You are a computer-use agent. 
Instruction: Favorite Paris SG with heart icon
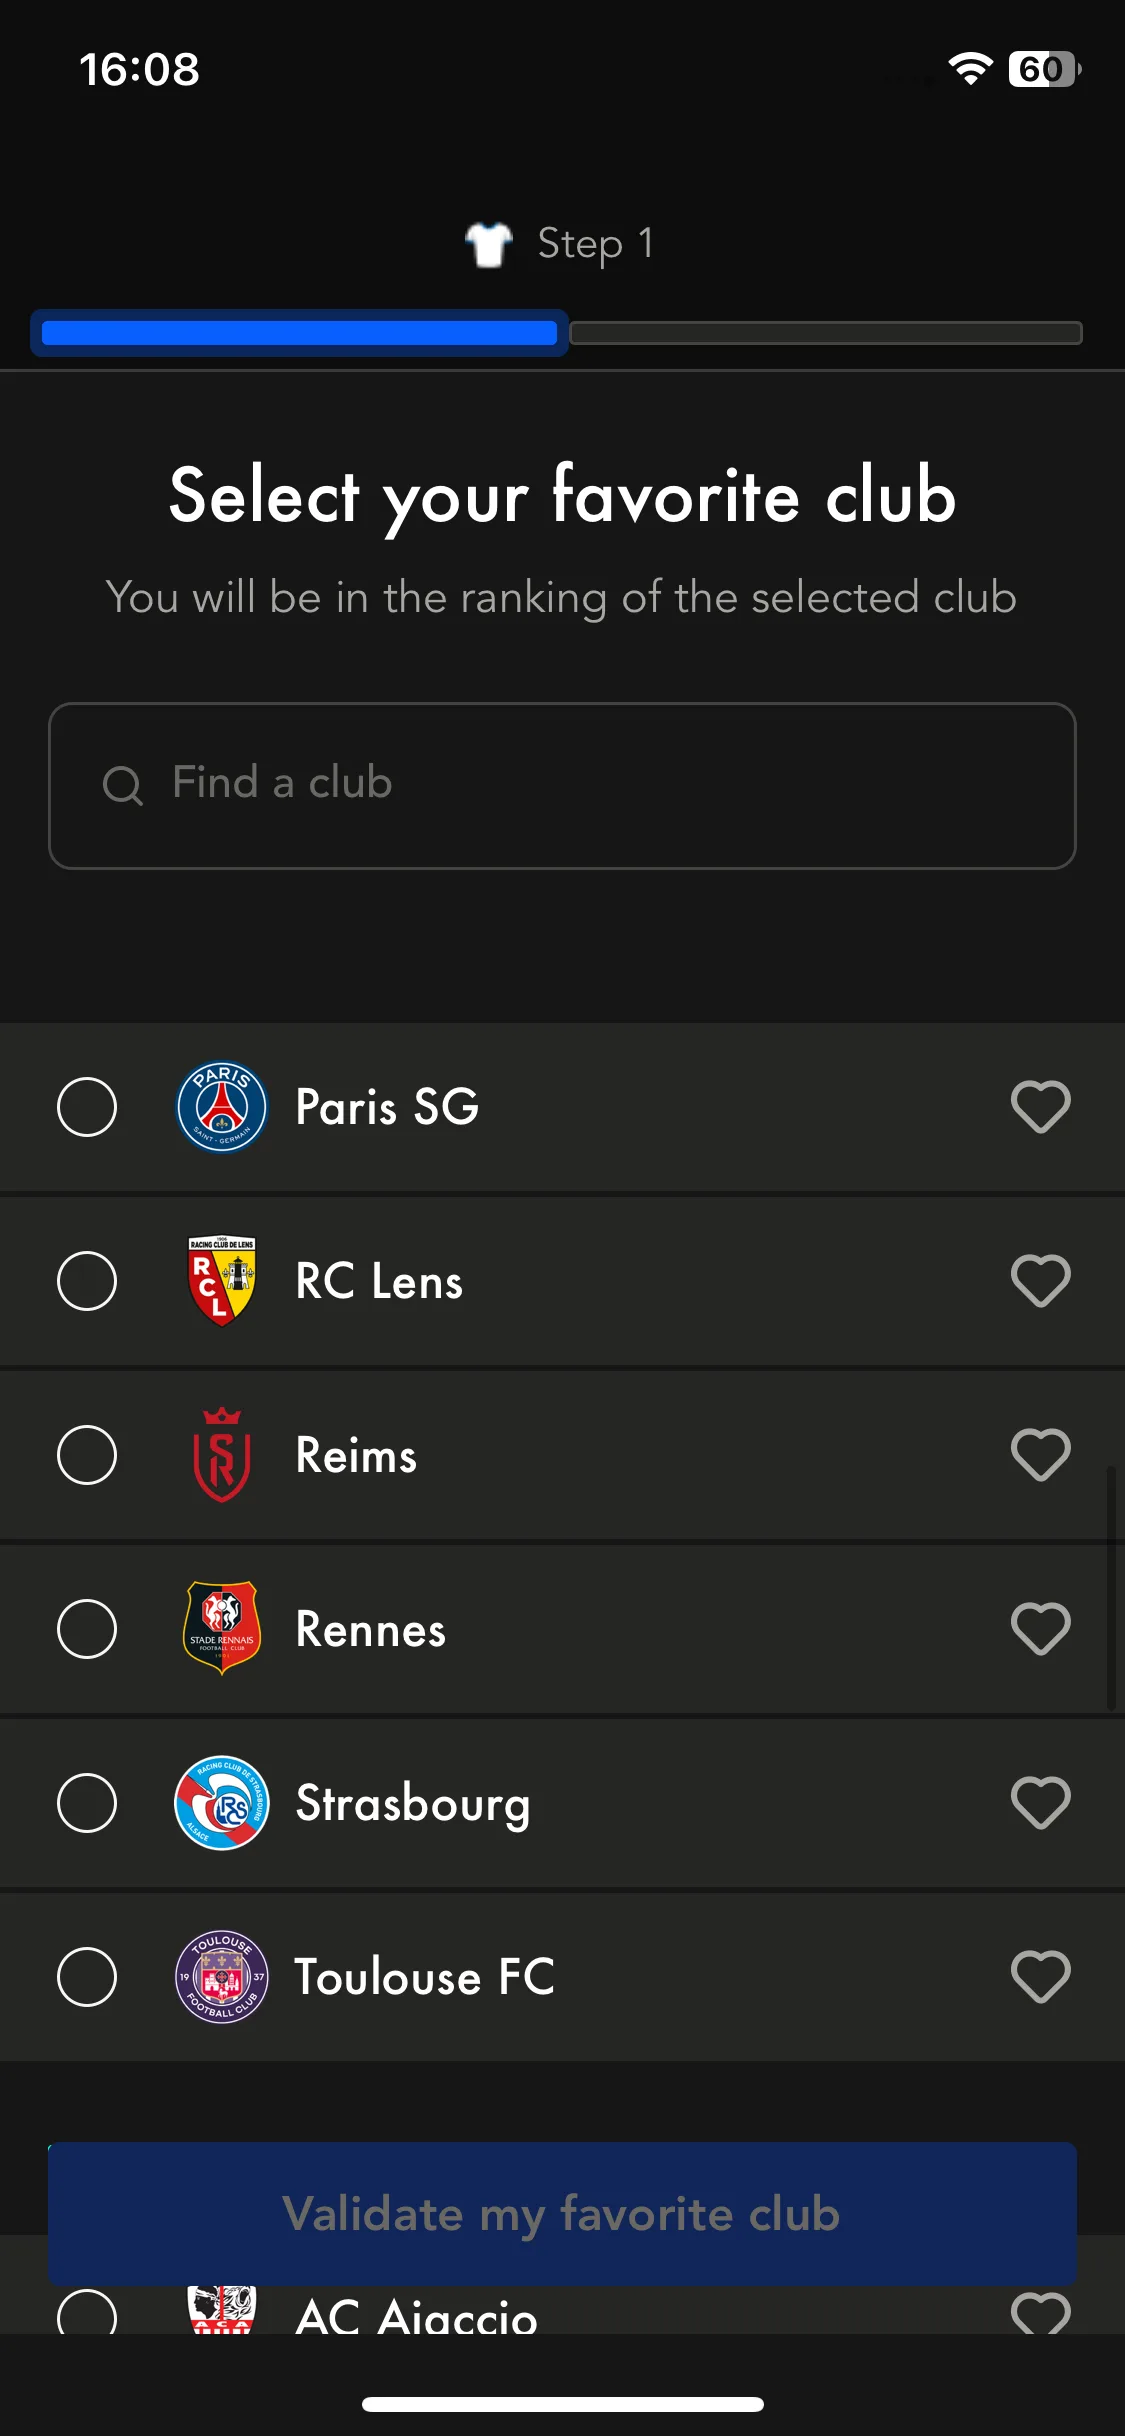coord(1040,1107)
